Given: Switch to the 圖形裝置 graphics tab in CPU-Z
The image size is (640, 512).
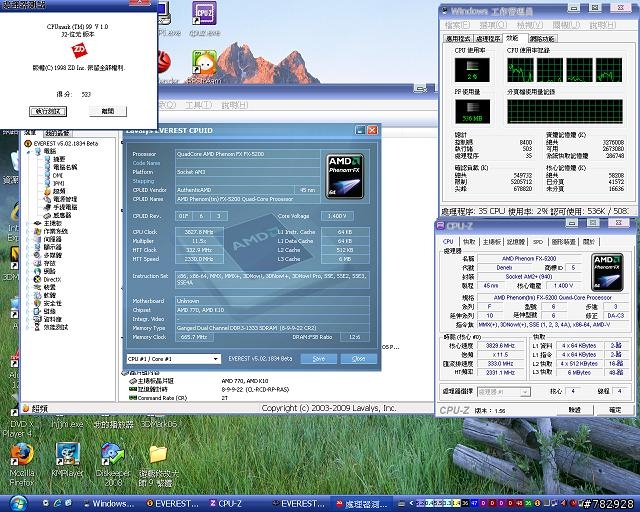Looking at the screenshot, I should point(564,241).
